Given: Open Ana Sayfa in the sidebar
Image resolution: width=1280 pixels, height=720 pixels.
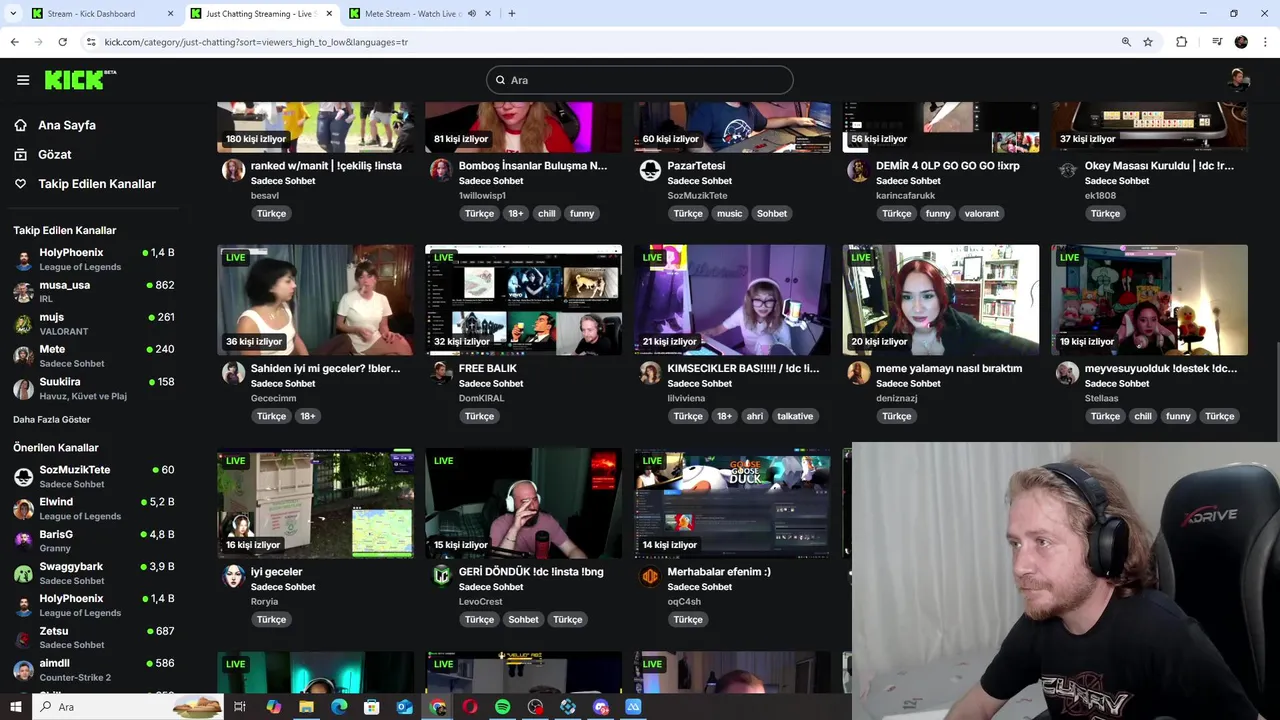Looking at the screenshot, I should (x=67, y=125).
